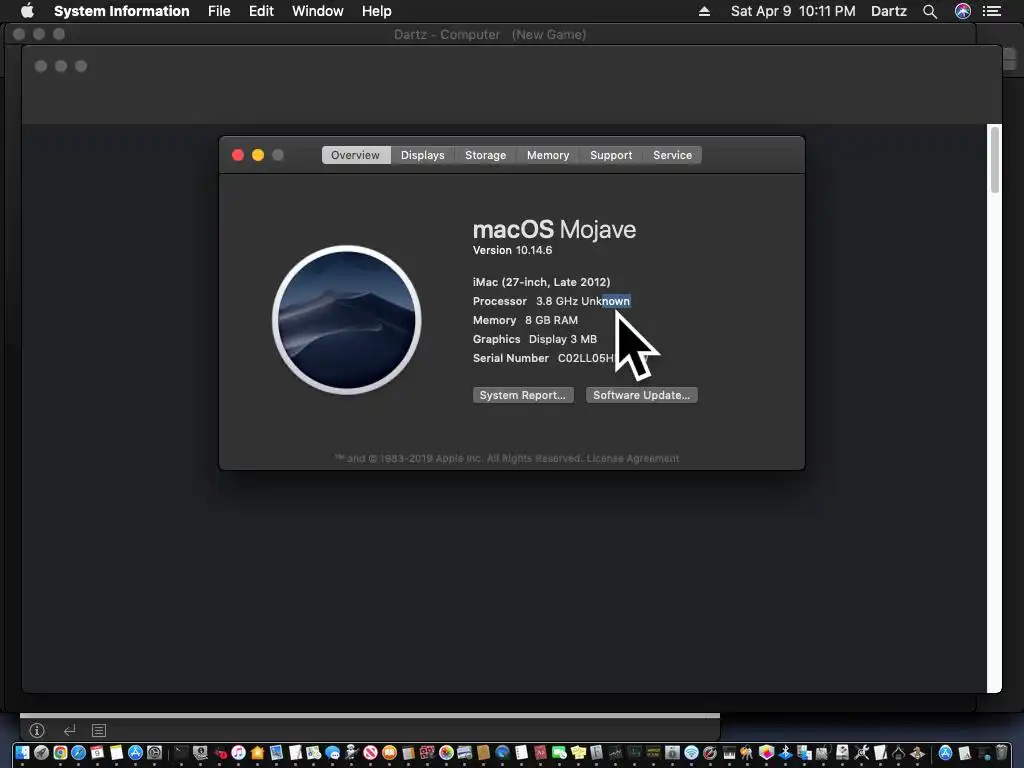Click the Software Update... button
Screen dimensions: 1024x768
(641, 395)
